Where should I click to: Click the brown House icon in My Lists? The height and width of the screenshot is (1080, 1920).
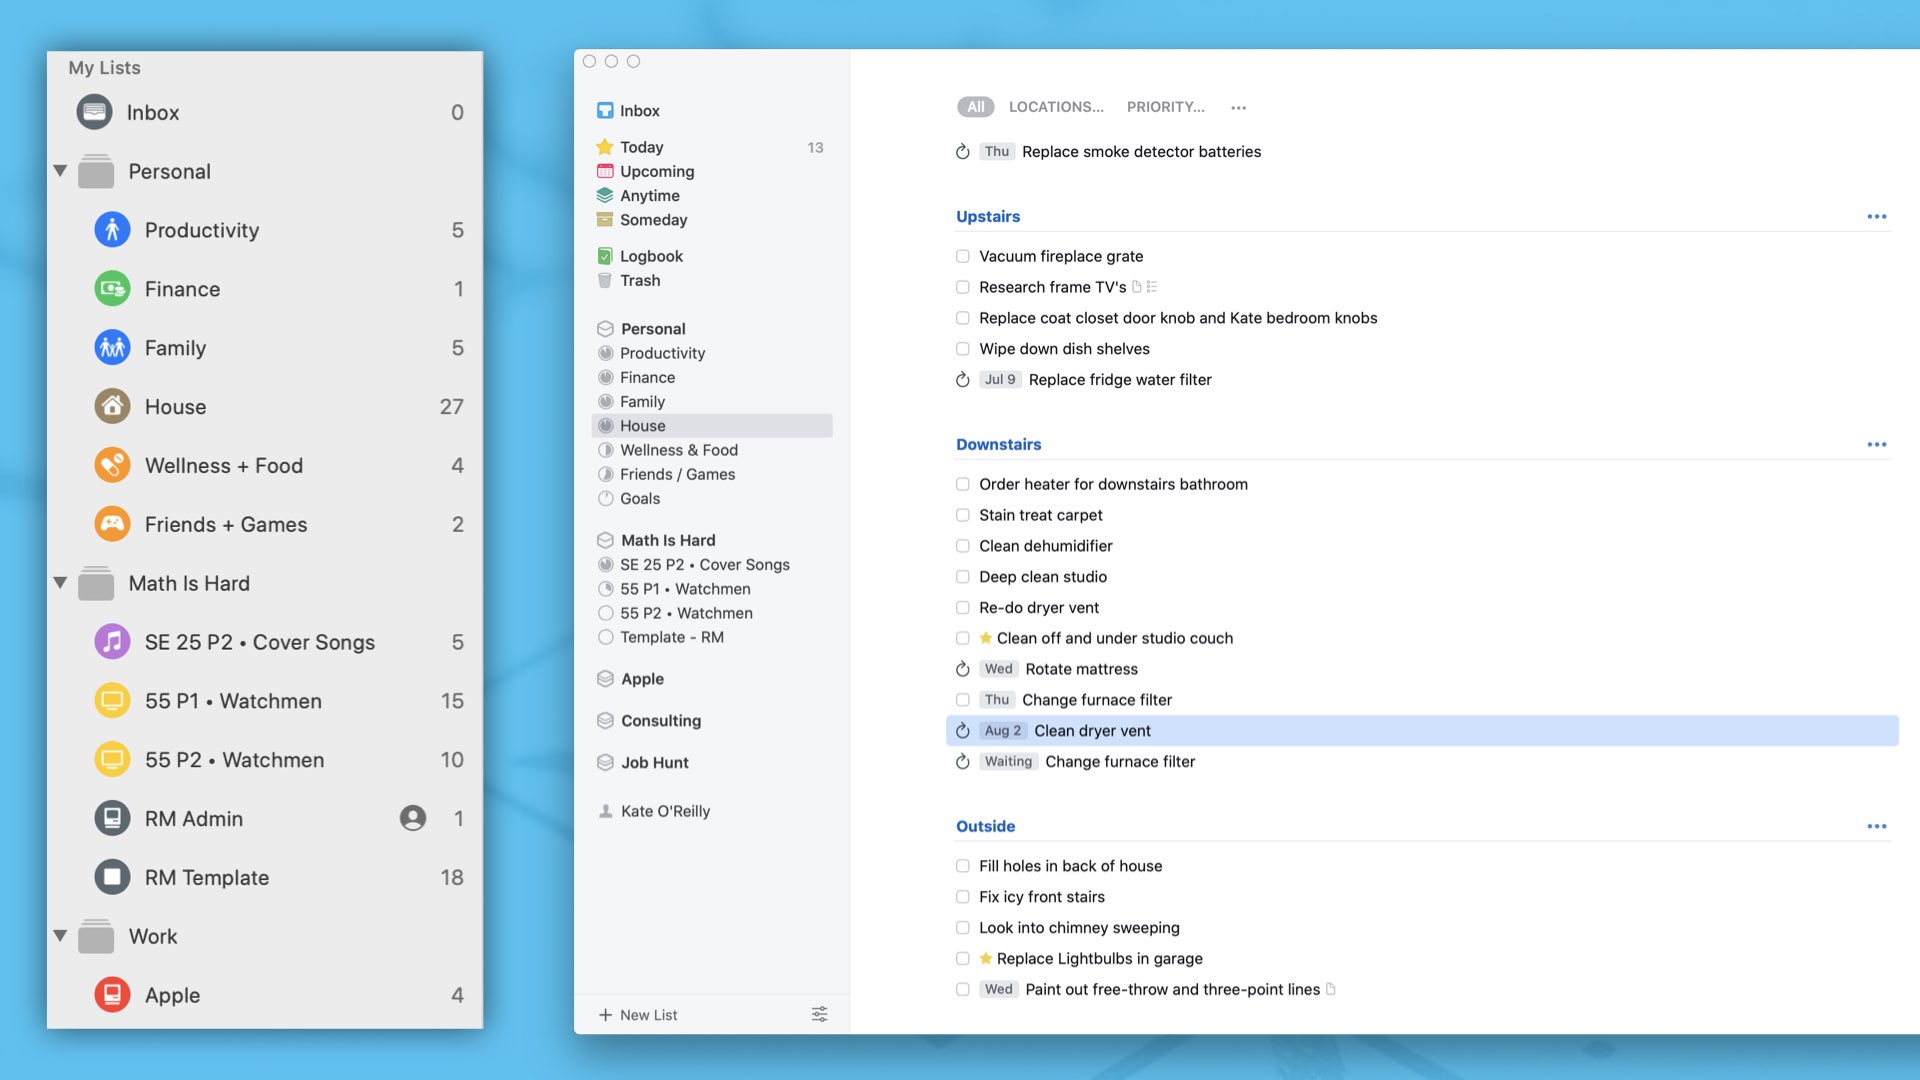point(112,406)
